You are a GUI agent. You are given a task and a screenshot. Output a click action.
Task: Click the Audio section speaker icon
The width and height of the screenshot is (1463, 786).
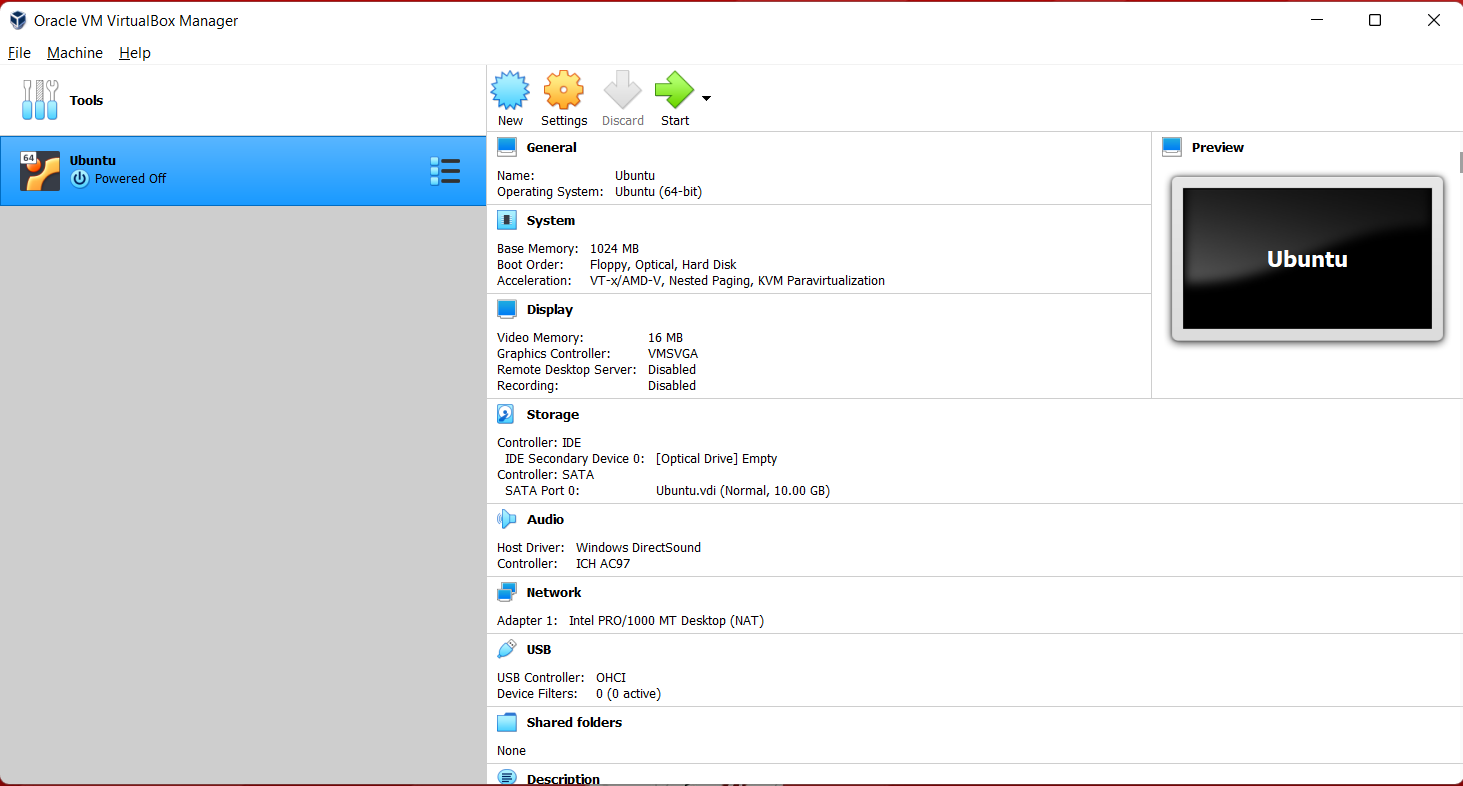[x=506, y=518]
